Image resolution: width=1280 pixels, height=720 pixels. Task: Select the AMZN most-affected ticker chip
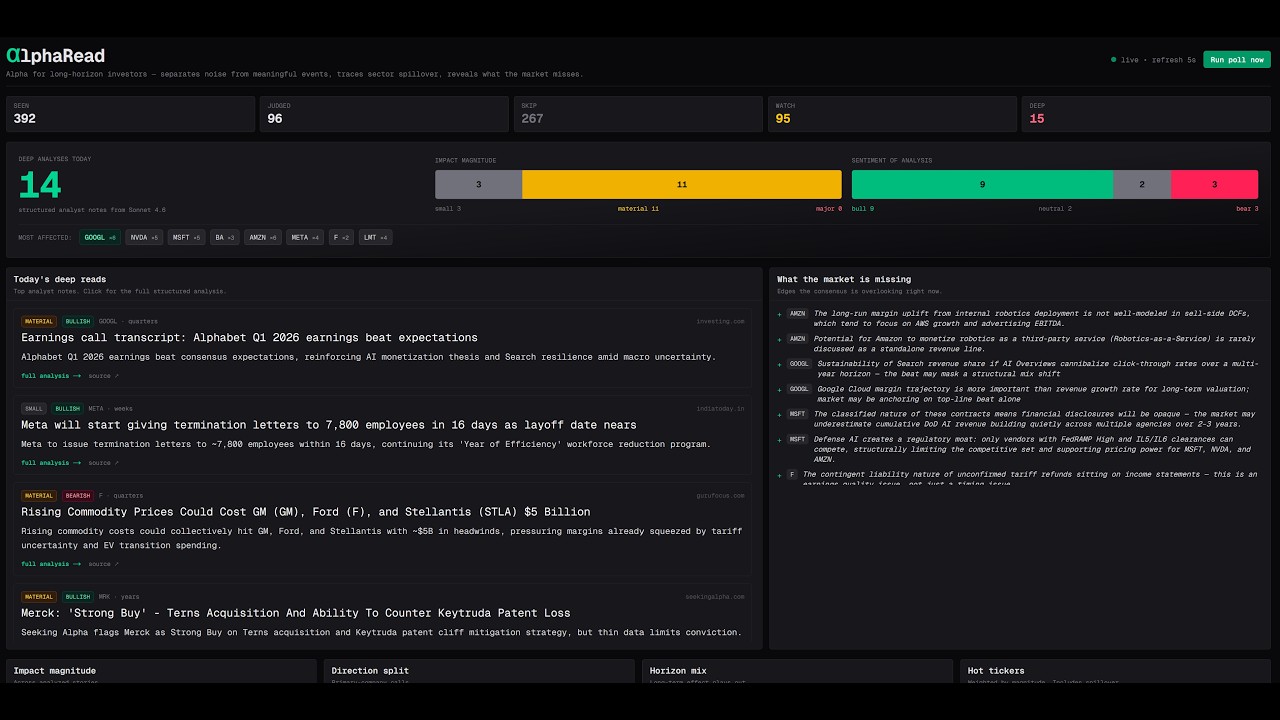pyautogui.click(x=263, y=238)
